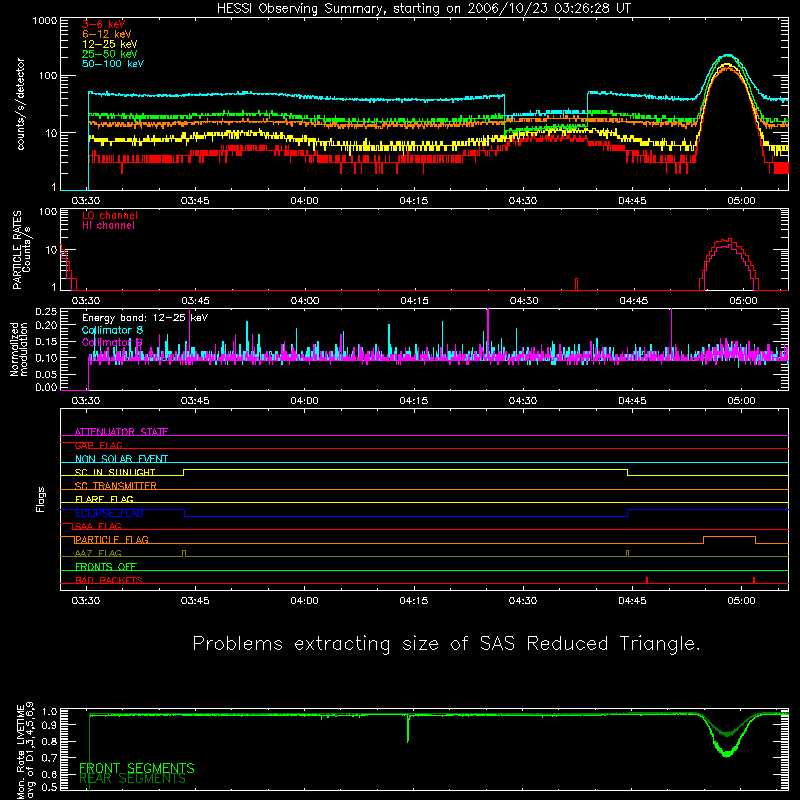Screen dimensions: 800x800
Task: Click the PARTICLE FLAG raised step near 04:55
Action: pyautogui.click(x=730, y=537)
